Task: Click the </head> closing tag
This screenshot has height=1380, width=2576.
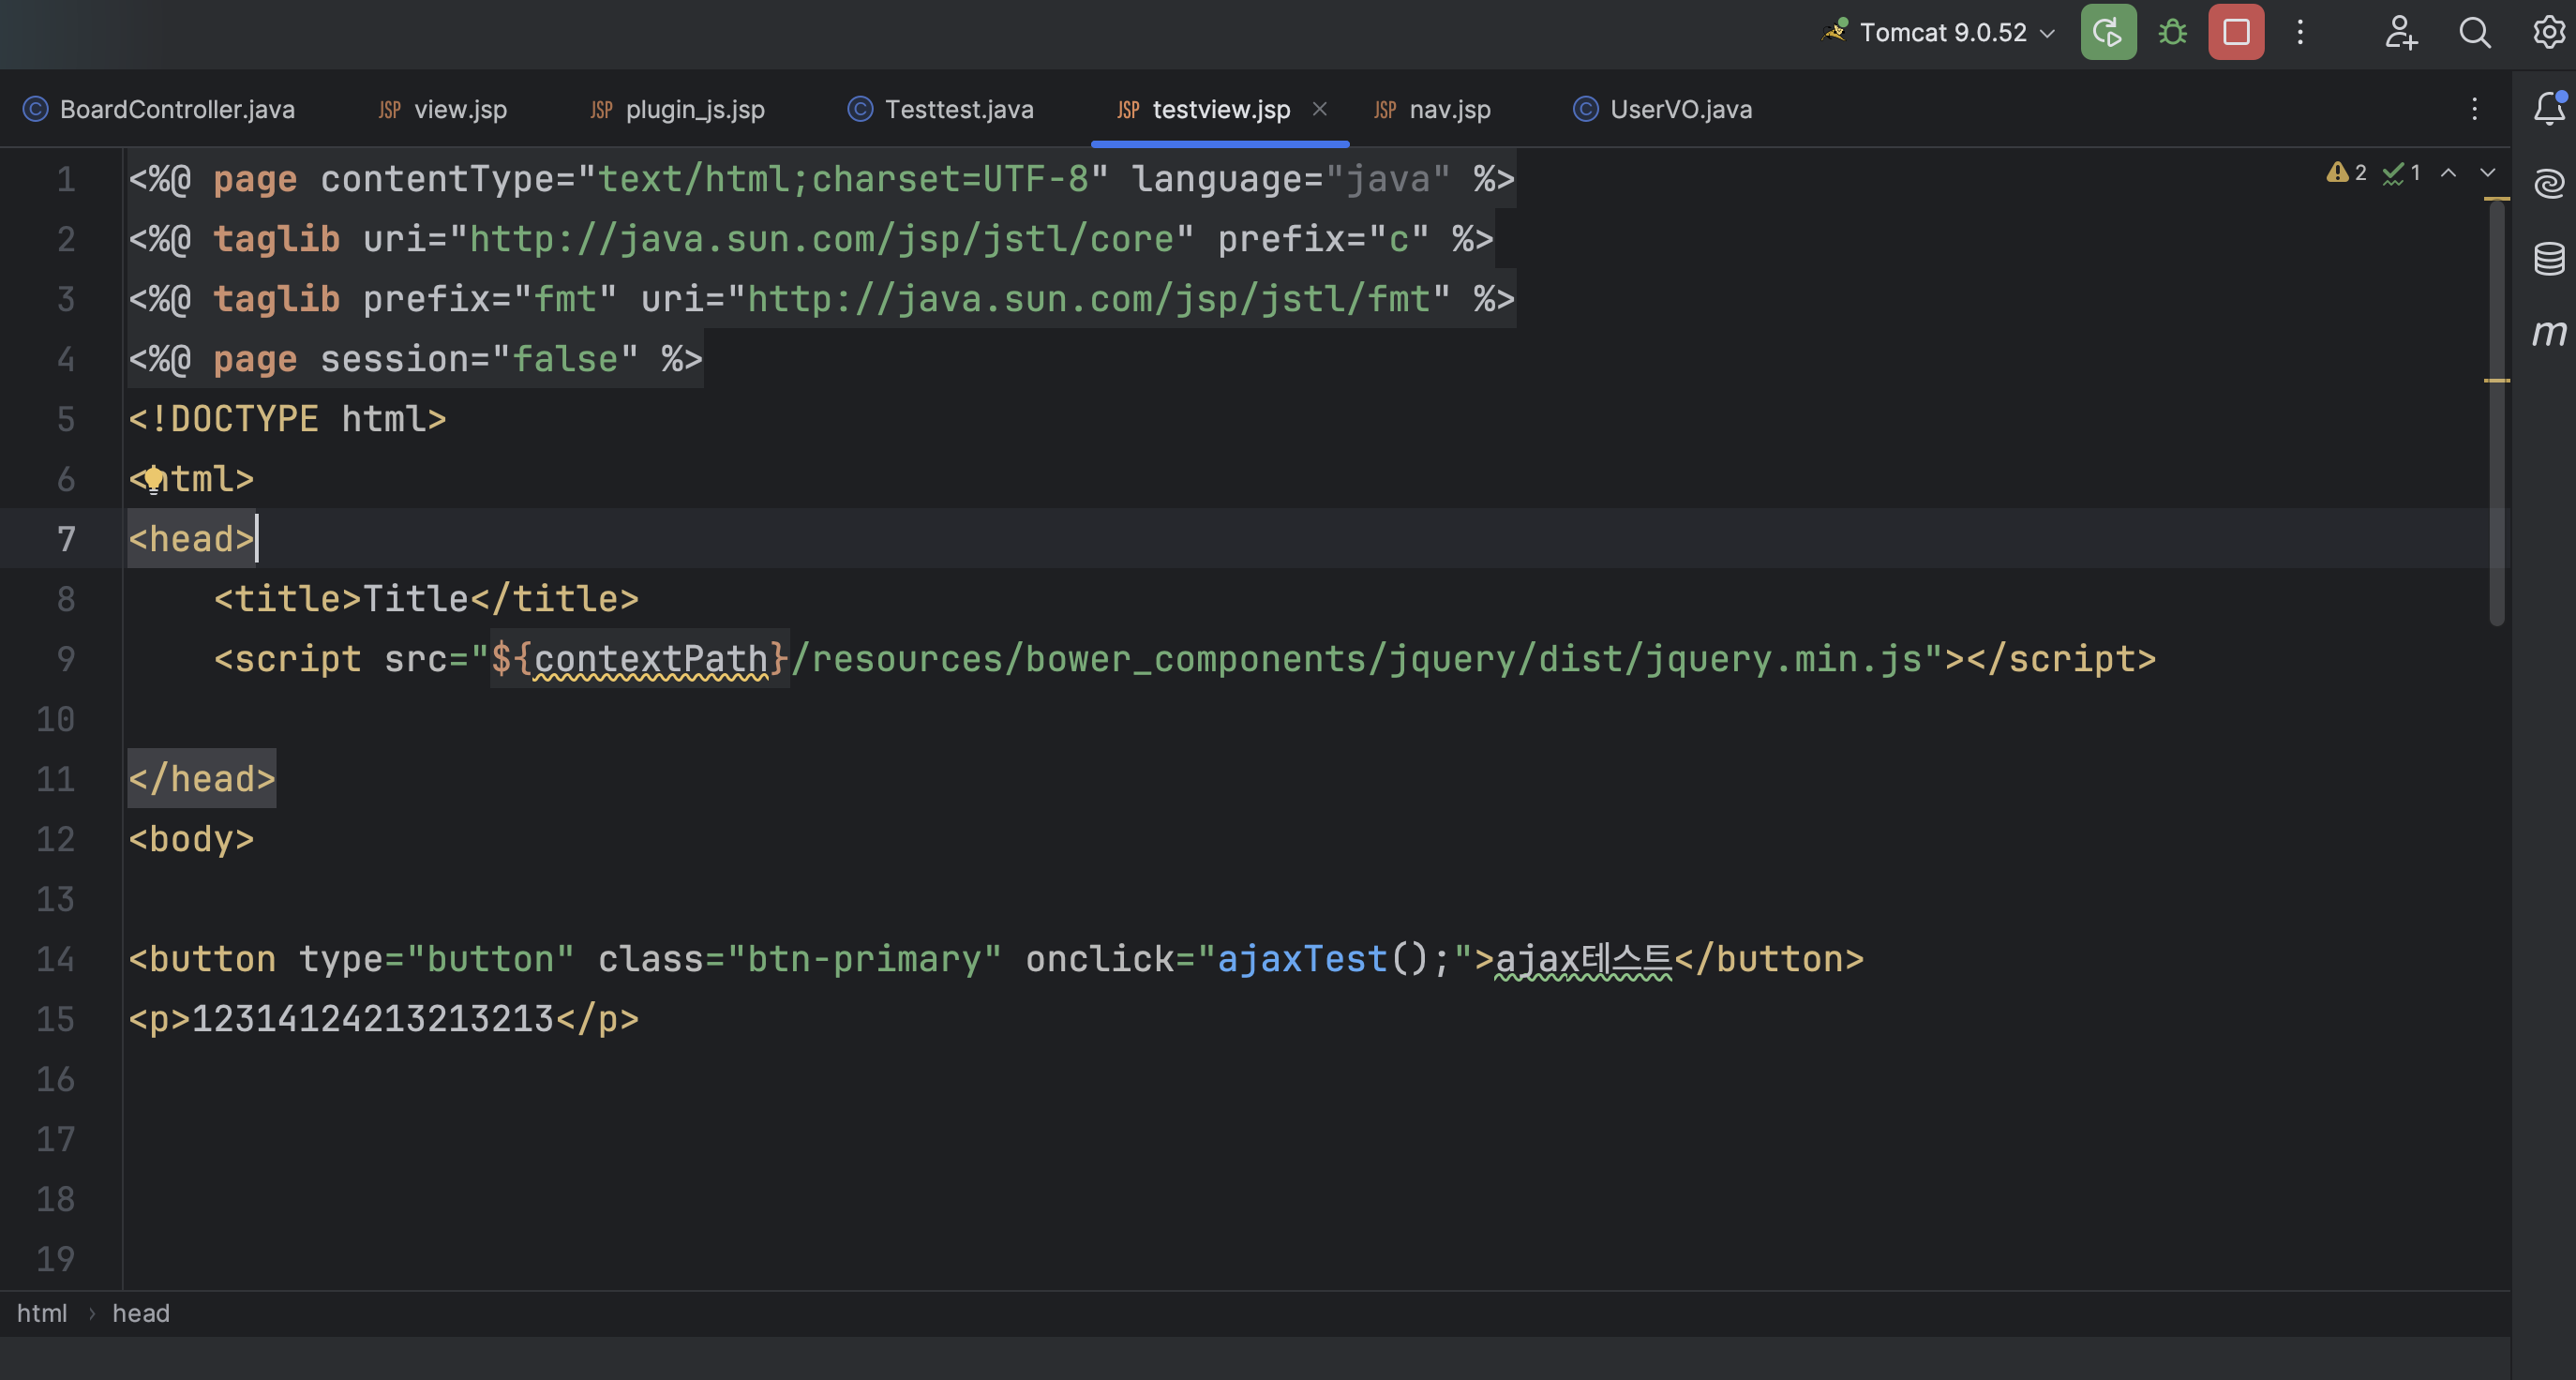Action: point(202,779)
